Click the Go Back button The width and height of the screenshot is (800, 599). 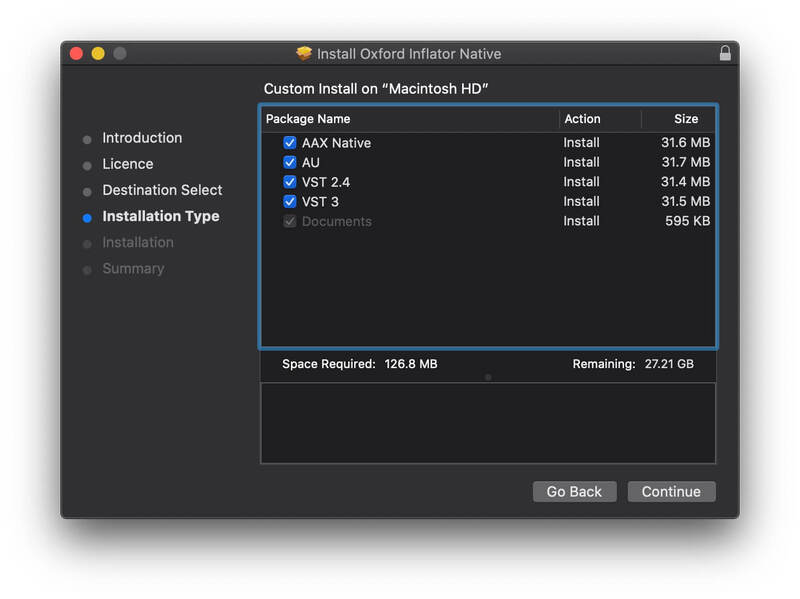pos(574,491)
